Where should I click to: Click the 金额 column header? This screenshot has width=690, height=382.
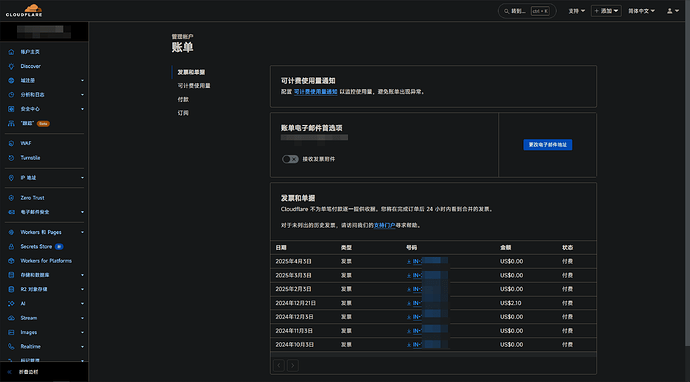click(x=506, y=248)
